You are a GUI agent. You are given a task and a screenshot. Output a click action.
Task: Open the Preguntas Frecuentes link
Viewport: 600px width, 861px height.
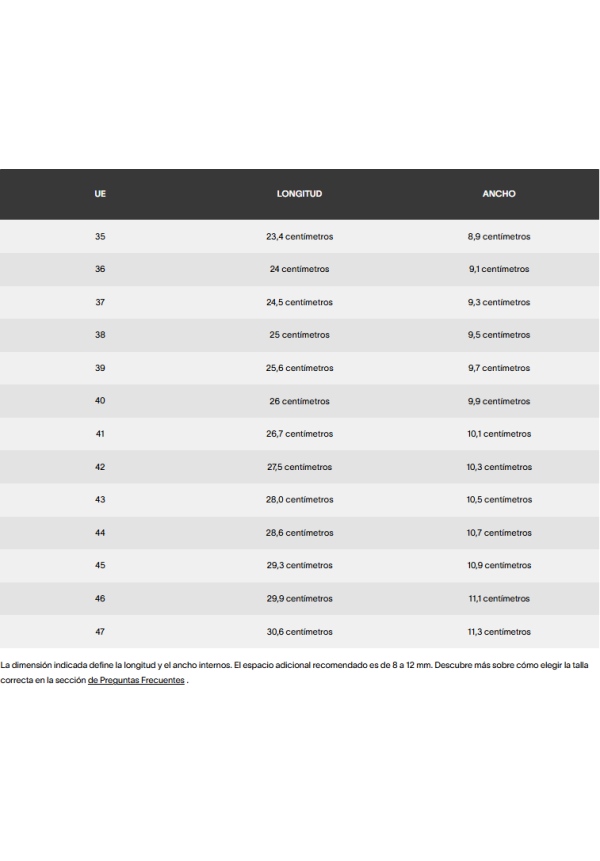[137, 680]
